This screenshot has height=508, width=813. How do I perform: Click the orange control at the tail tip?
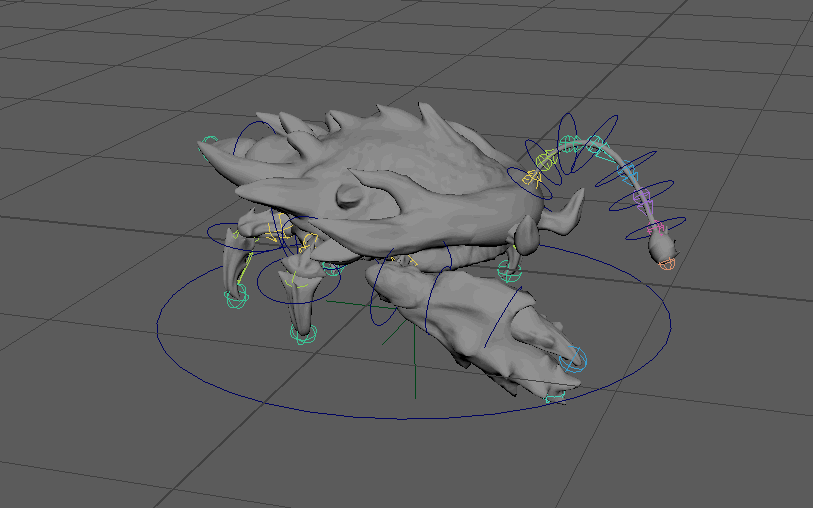(x=667, y=263)
